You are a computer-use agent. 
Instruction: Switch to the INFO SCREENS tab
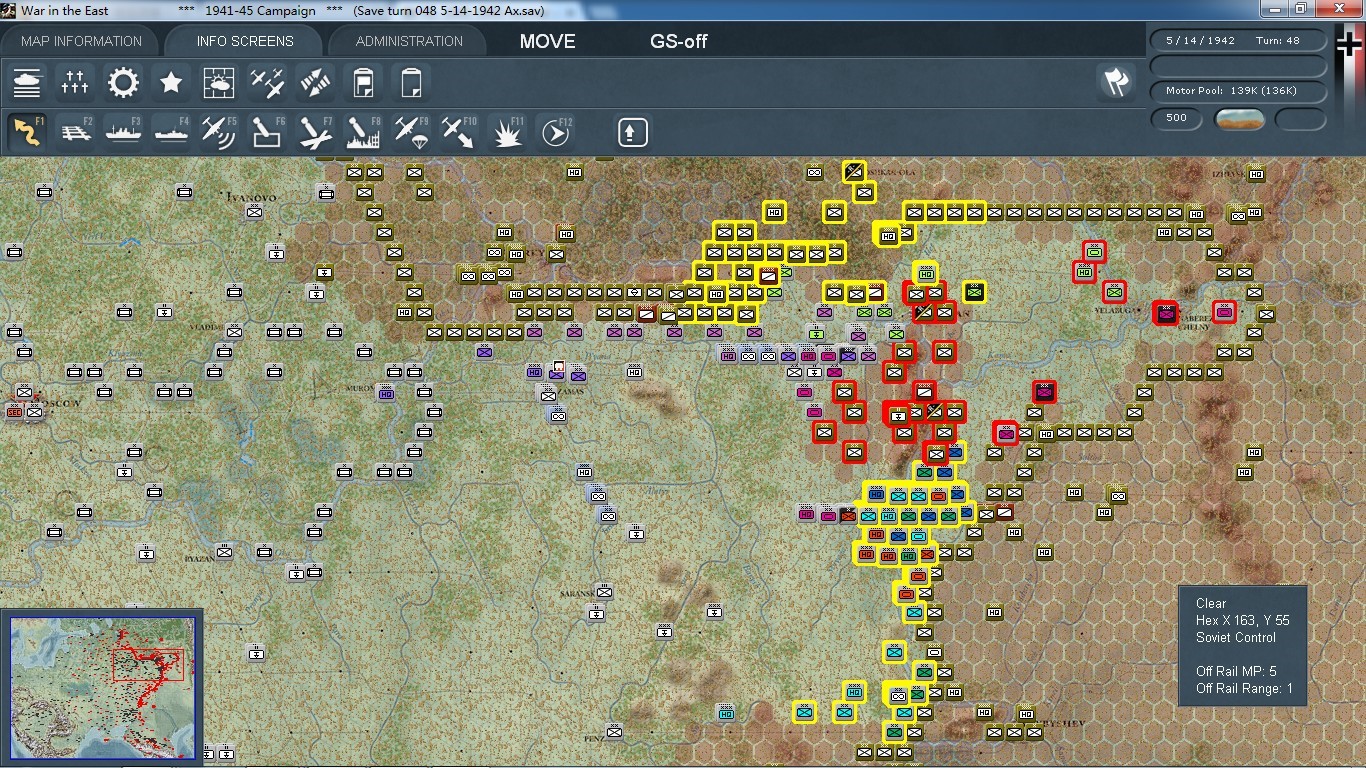coord(245,41)
